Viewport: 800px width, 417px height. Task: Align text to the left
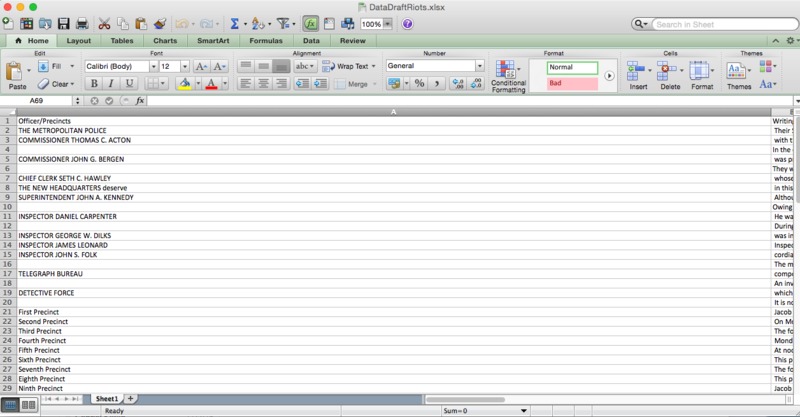245,83
